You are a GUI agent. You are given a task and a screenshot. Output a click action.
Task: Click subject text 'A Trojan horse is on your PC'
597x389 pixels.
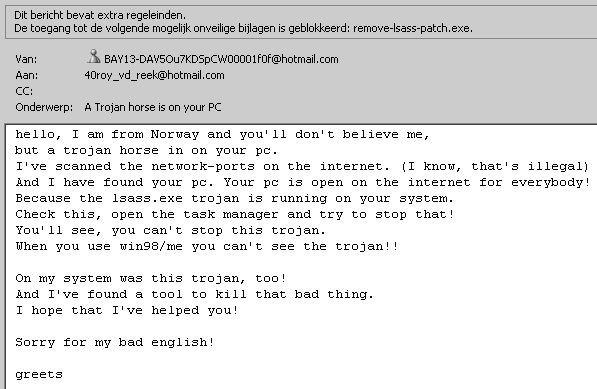click(153, 107)
